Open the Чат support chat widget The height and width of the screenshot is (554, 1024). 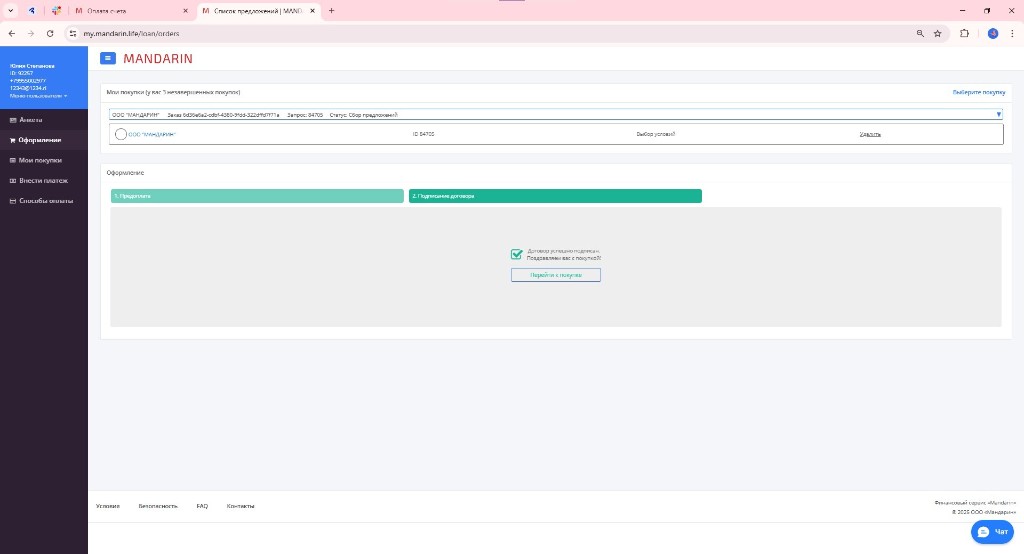tap(993, 532)
